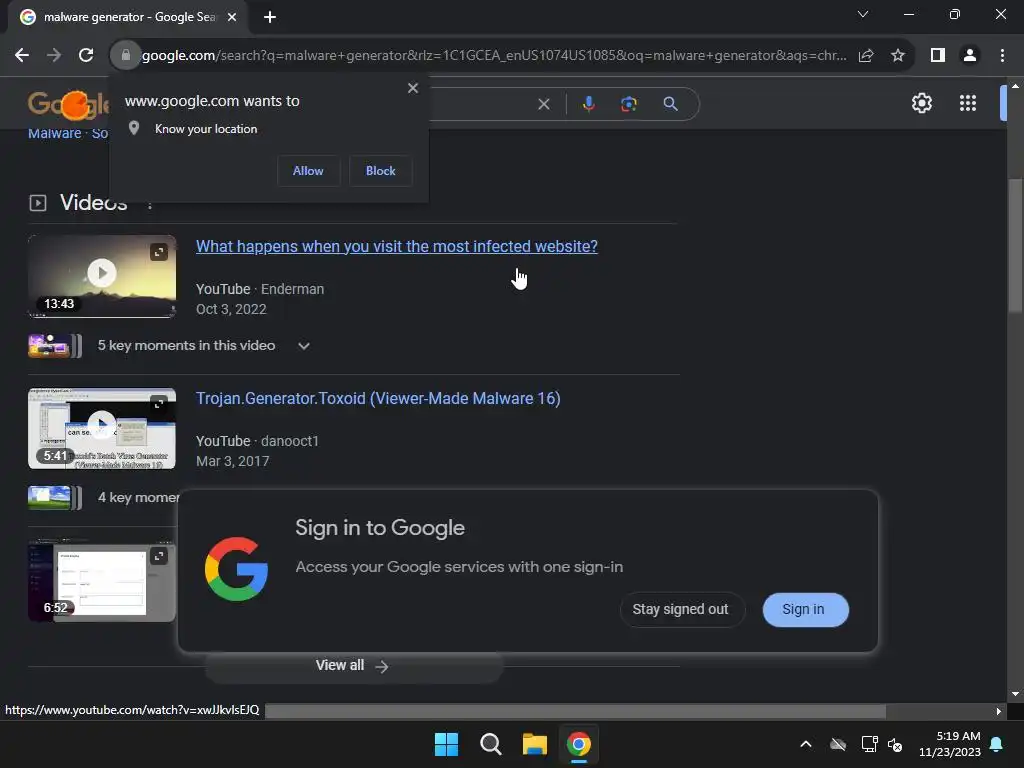Open the site info lock icon
This screenshot has height=768, width=1024.
[x=125, y=56]
